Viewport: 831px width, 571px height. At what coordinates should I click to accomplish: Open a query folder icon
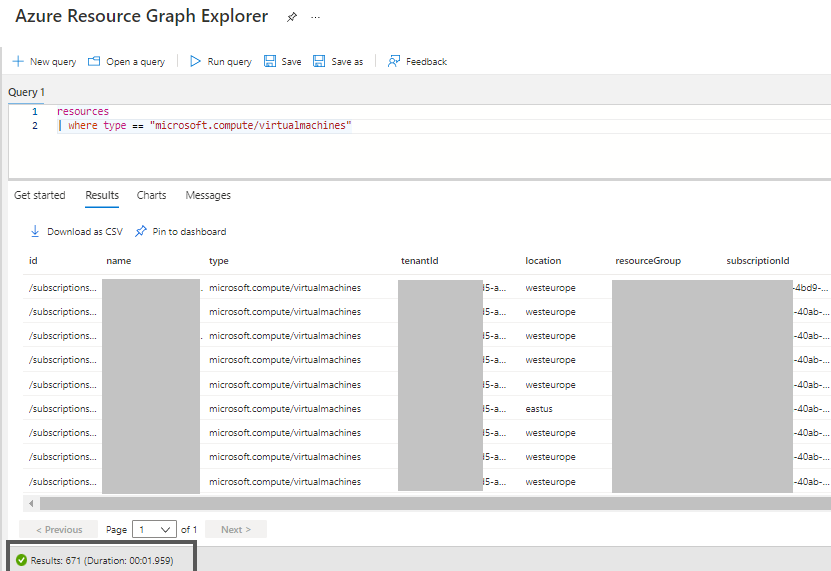94,61
